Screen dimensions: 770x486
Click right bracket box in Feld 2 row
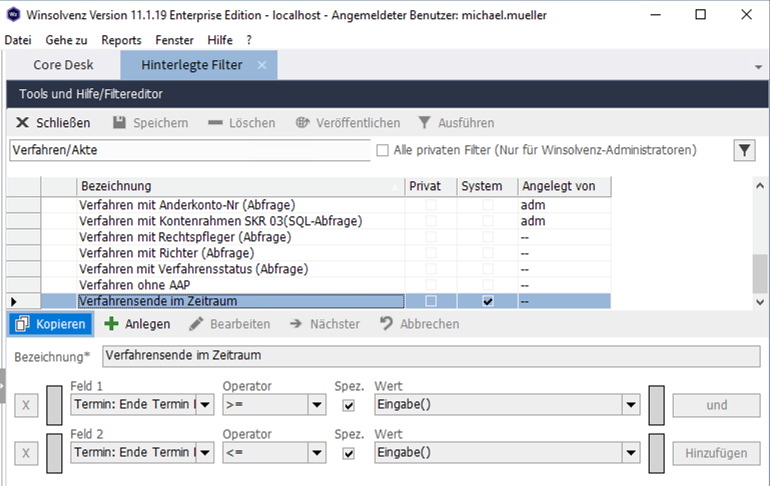click(x=657, y=453)
